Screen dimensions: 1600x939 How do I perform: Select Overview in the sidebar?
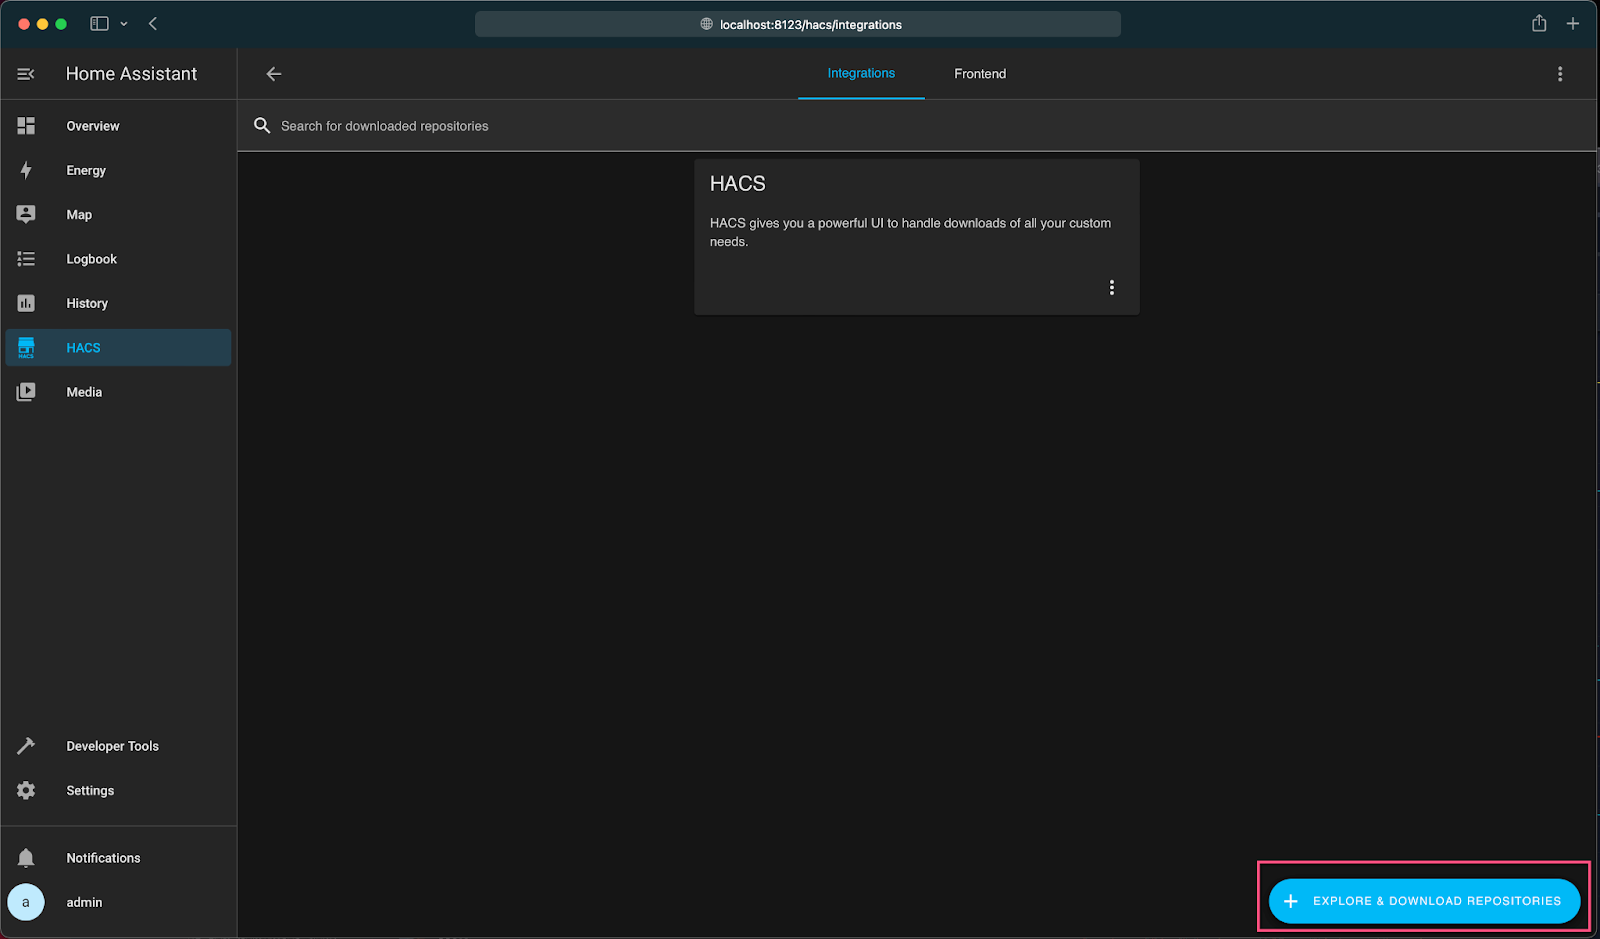tap(93, 126)
